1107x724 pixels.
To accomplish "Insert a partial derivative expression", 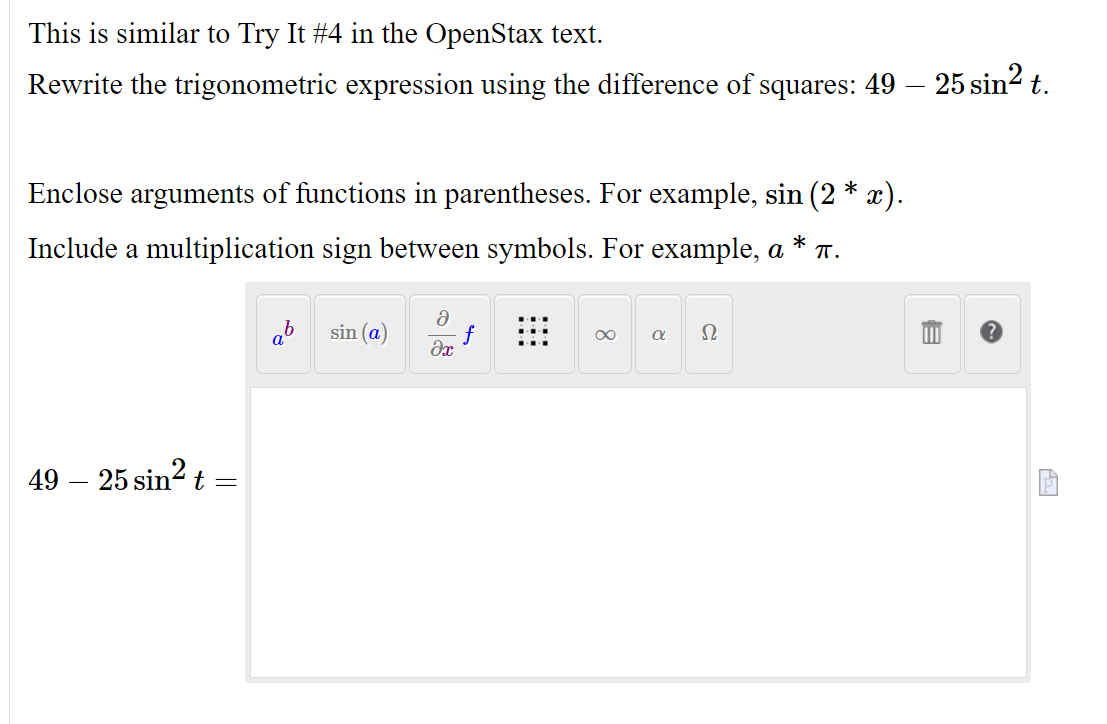I will [449, 334].
